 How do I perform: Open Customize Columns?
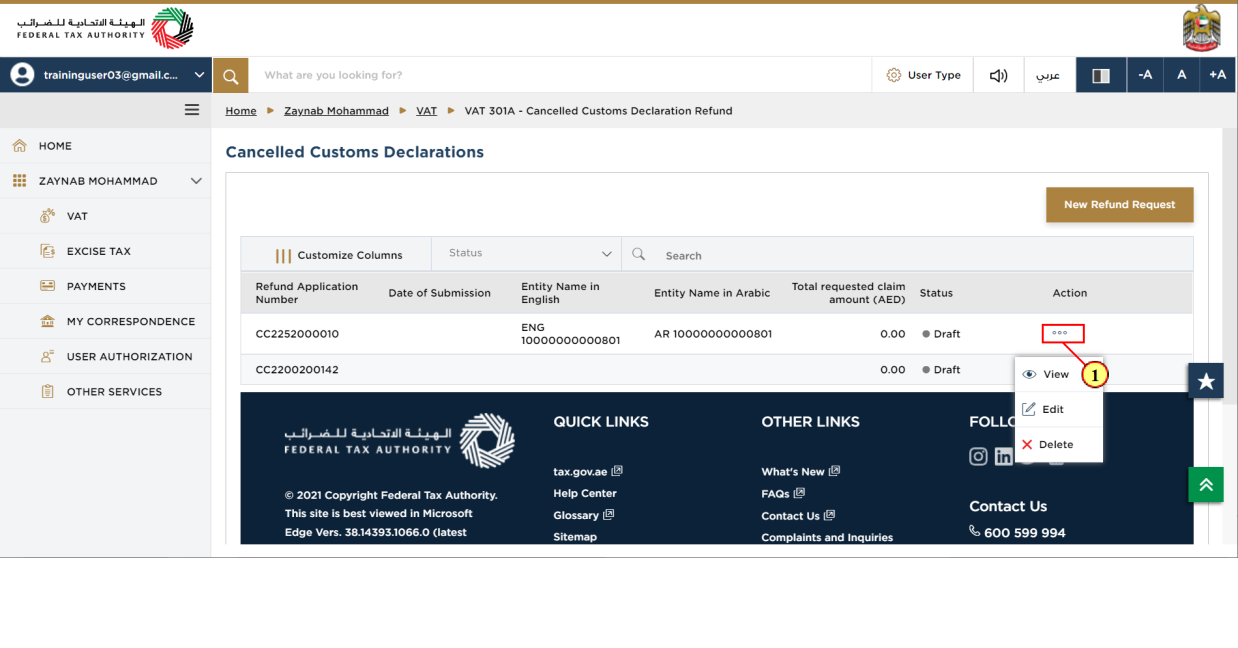(338, 255)
